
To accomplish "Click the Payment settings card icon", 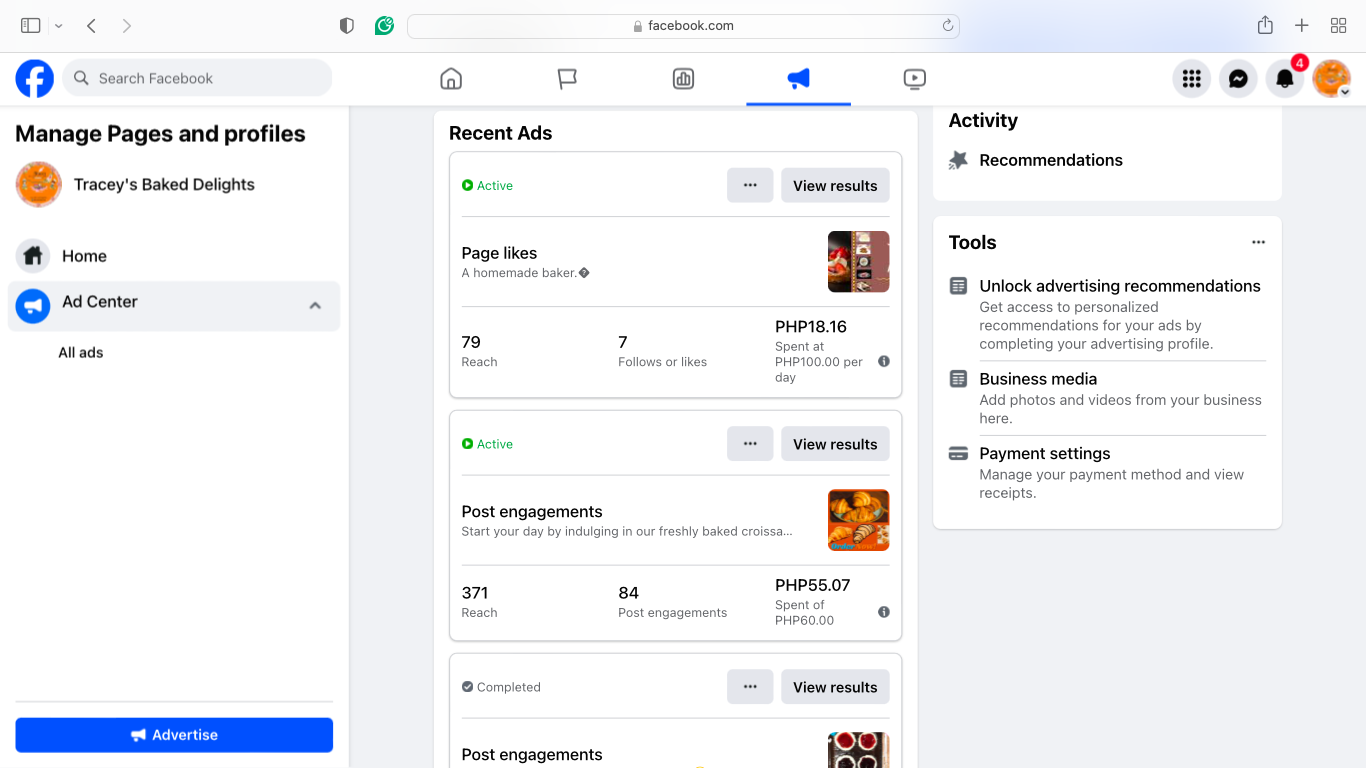I will [958, 453].
